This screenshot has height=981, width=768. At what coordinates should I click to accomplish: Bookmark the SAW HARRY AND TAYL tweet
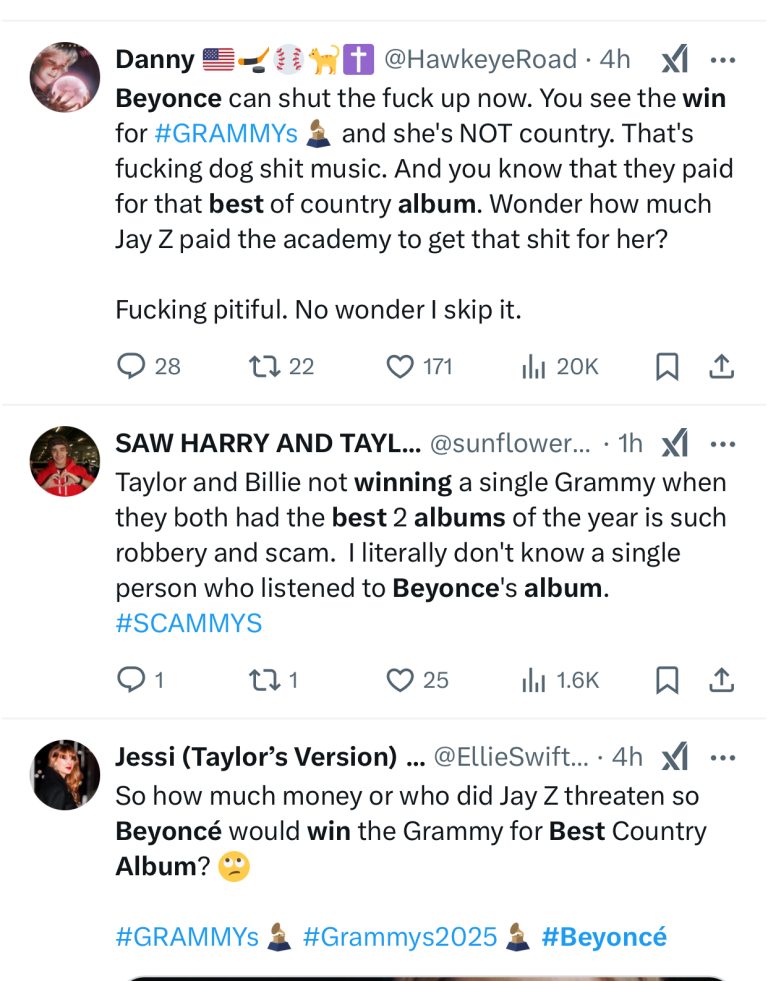point(667,680)
